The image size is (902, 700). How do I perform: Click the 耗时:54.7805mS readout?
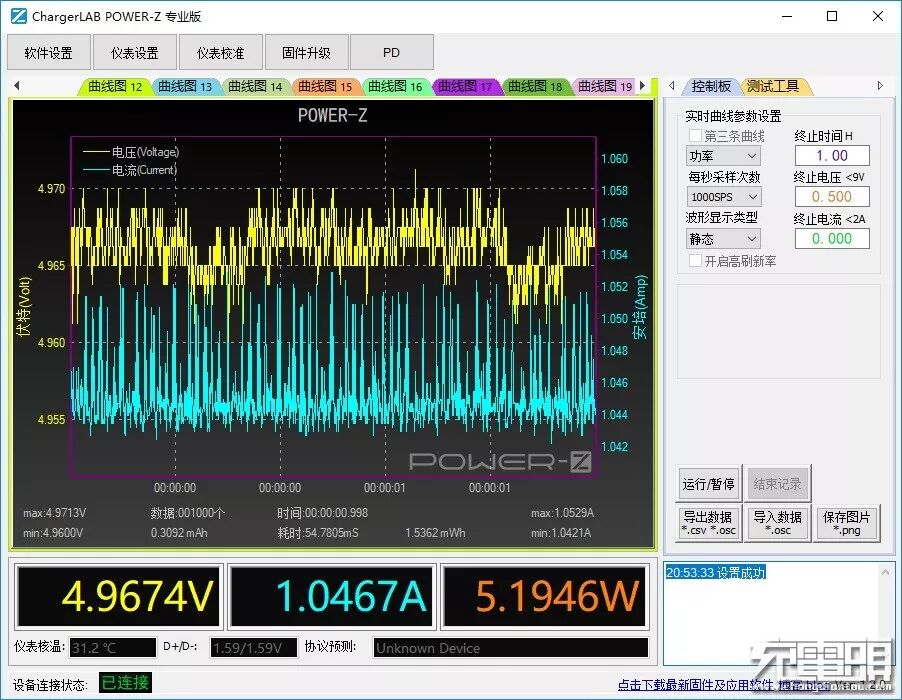click(318, 533)
